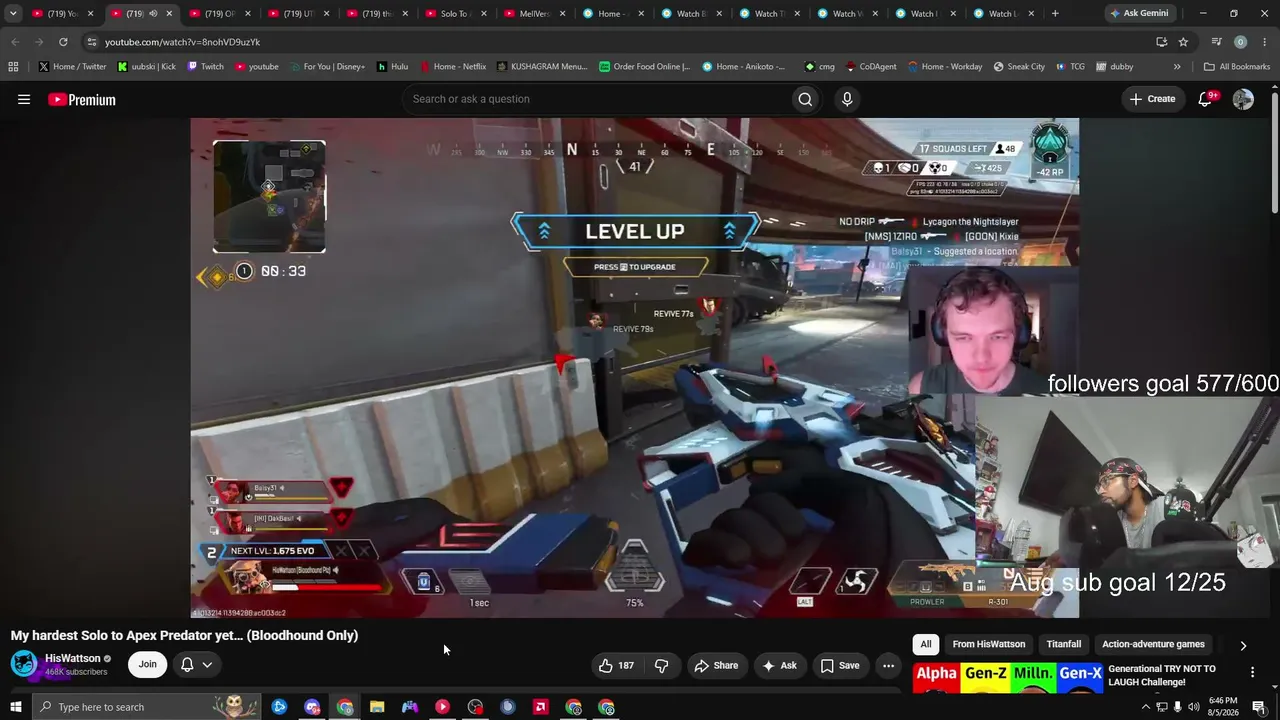Viewport: 1280px width, 720px height.
Task: Focus the YouTube search box
Action: coord(596,99)
